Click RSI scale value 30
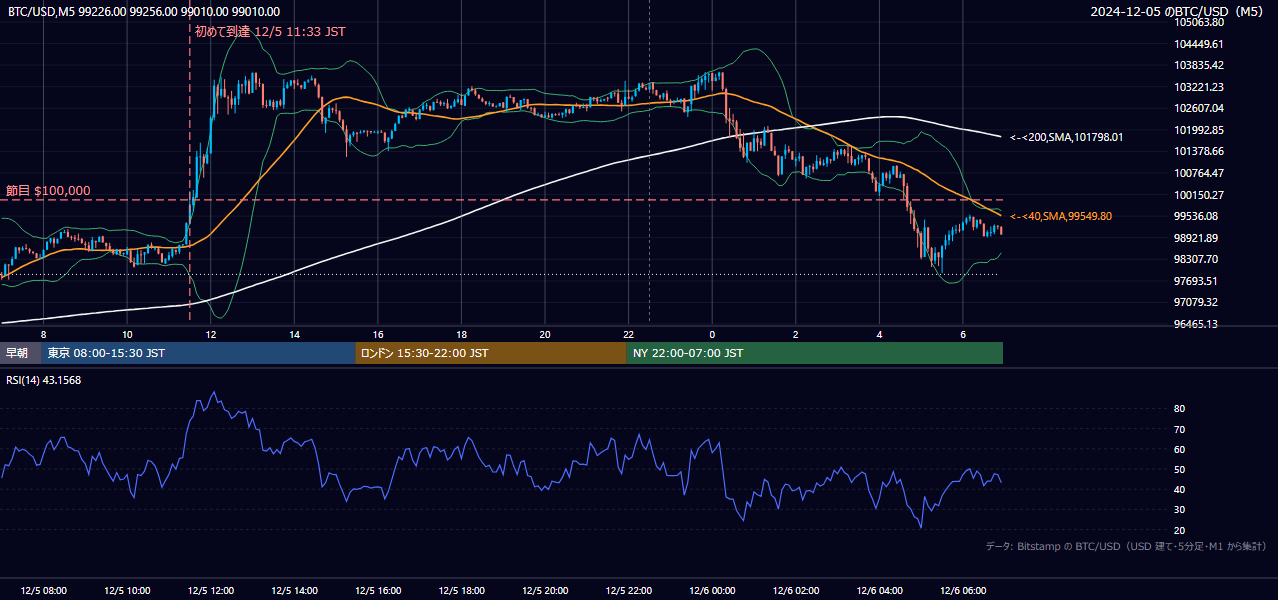This screenshot has width=1278, height=600. coord(1180,510)
